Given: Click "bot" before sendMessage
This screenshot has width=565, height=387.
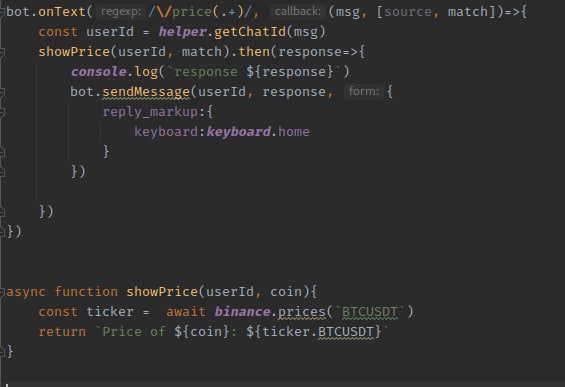Looking at the screenshot, I should (x=82, y=92).
